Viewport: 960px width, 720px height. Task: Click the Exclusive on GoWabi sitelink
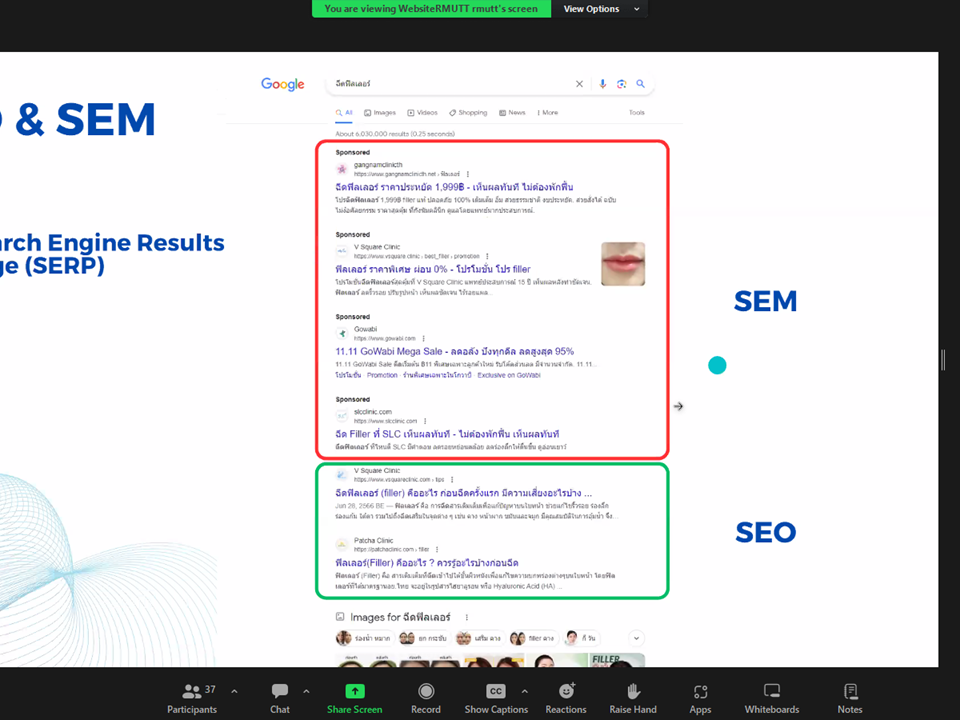tap(509, 375)
